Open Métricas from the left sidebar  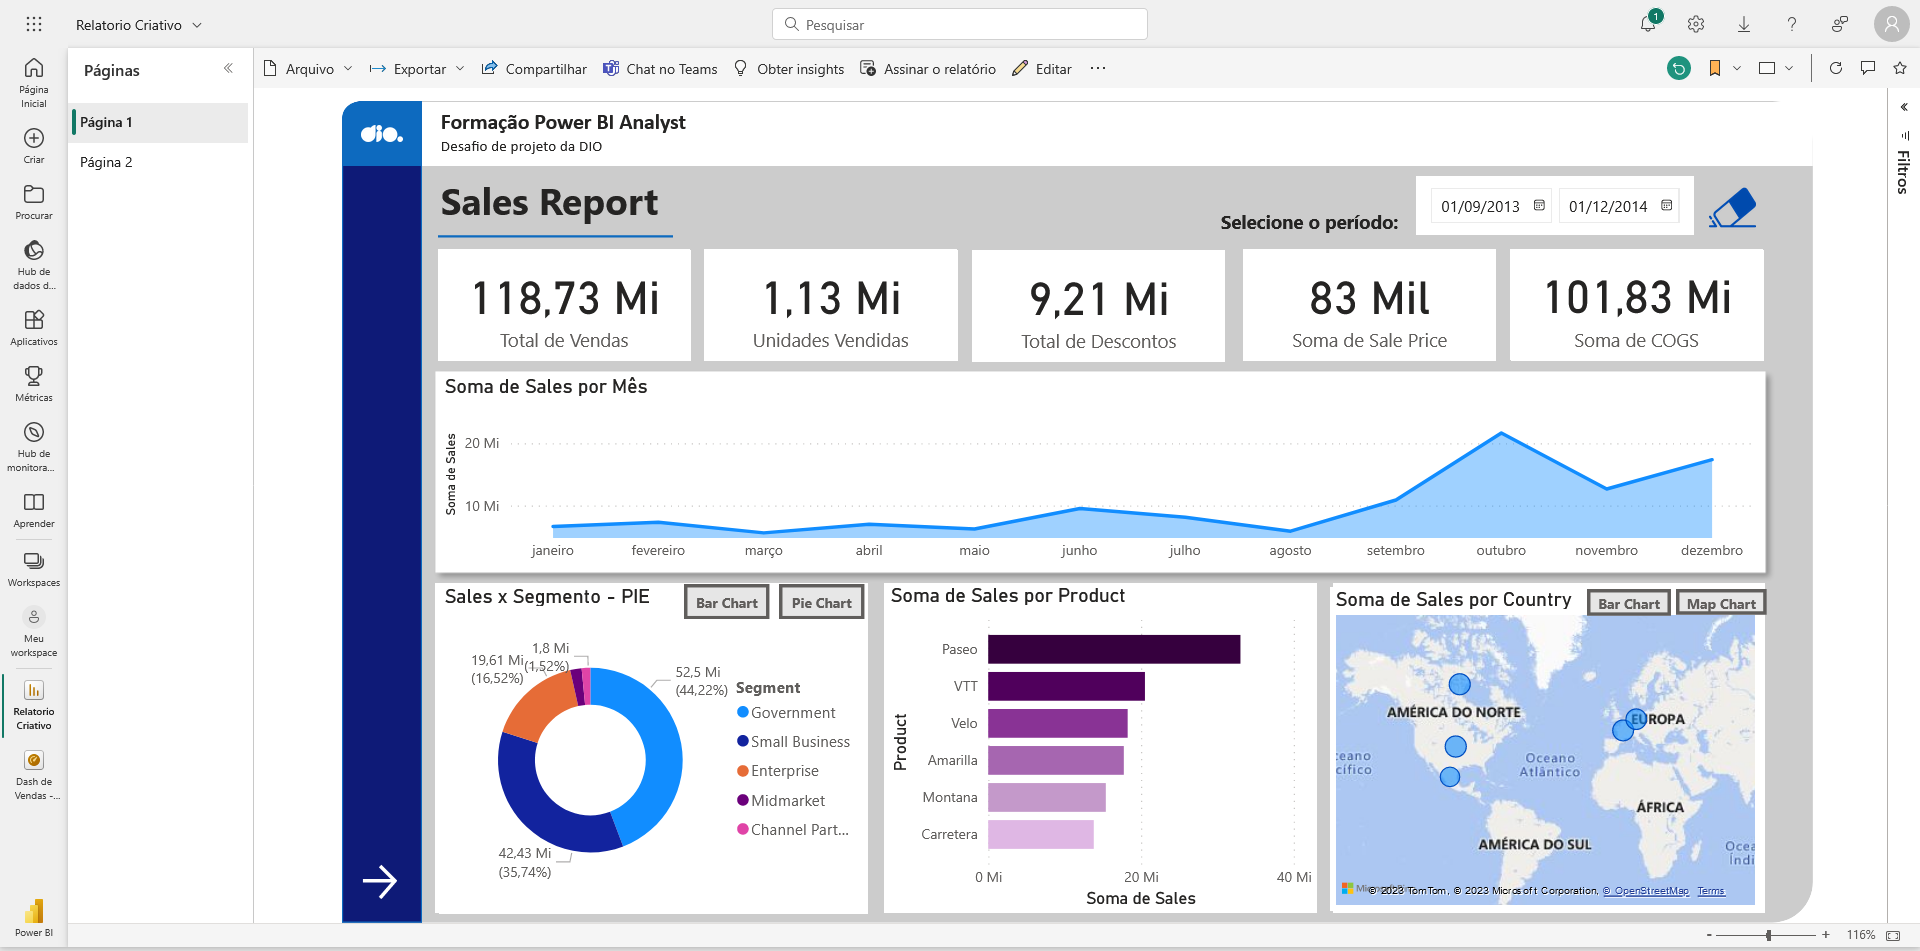33,382
